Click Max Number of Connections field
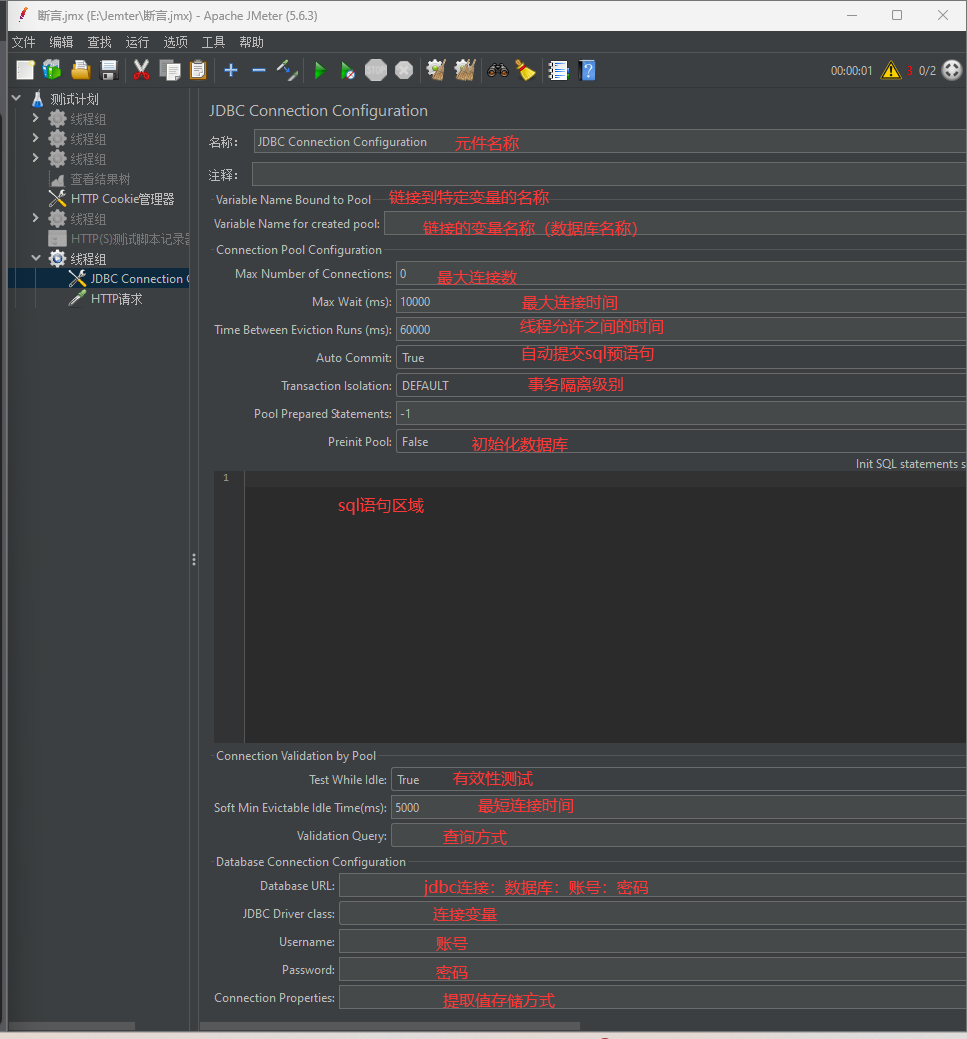967x1039 pixels. click(681, 273)
